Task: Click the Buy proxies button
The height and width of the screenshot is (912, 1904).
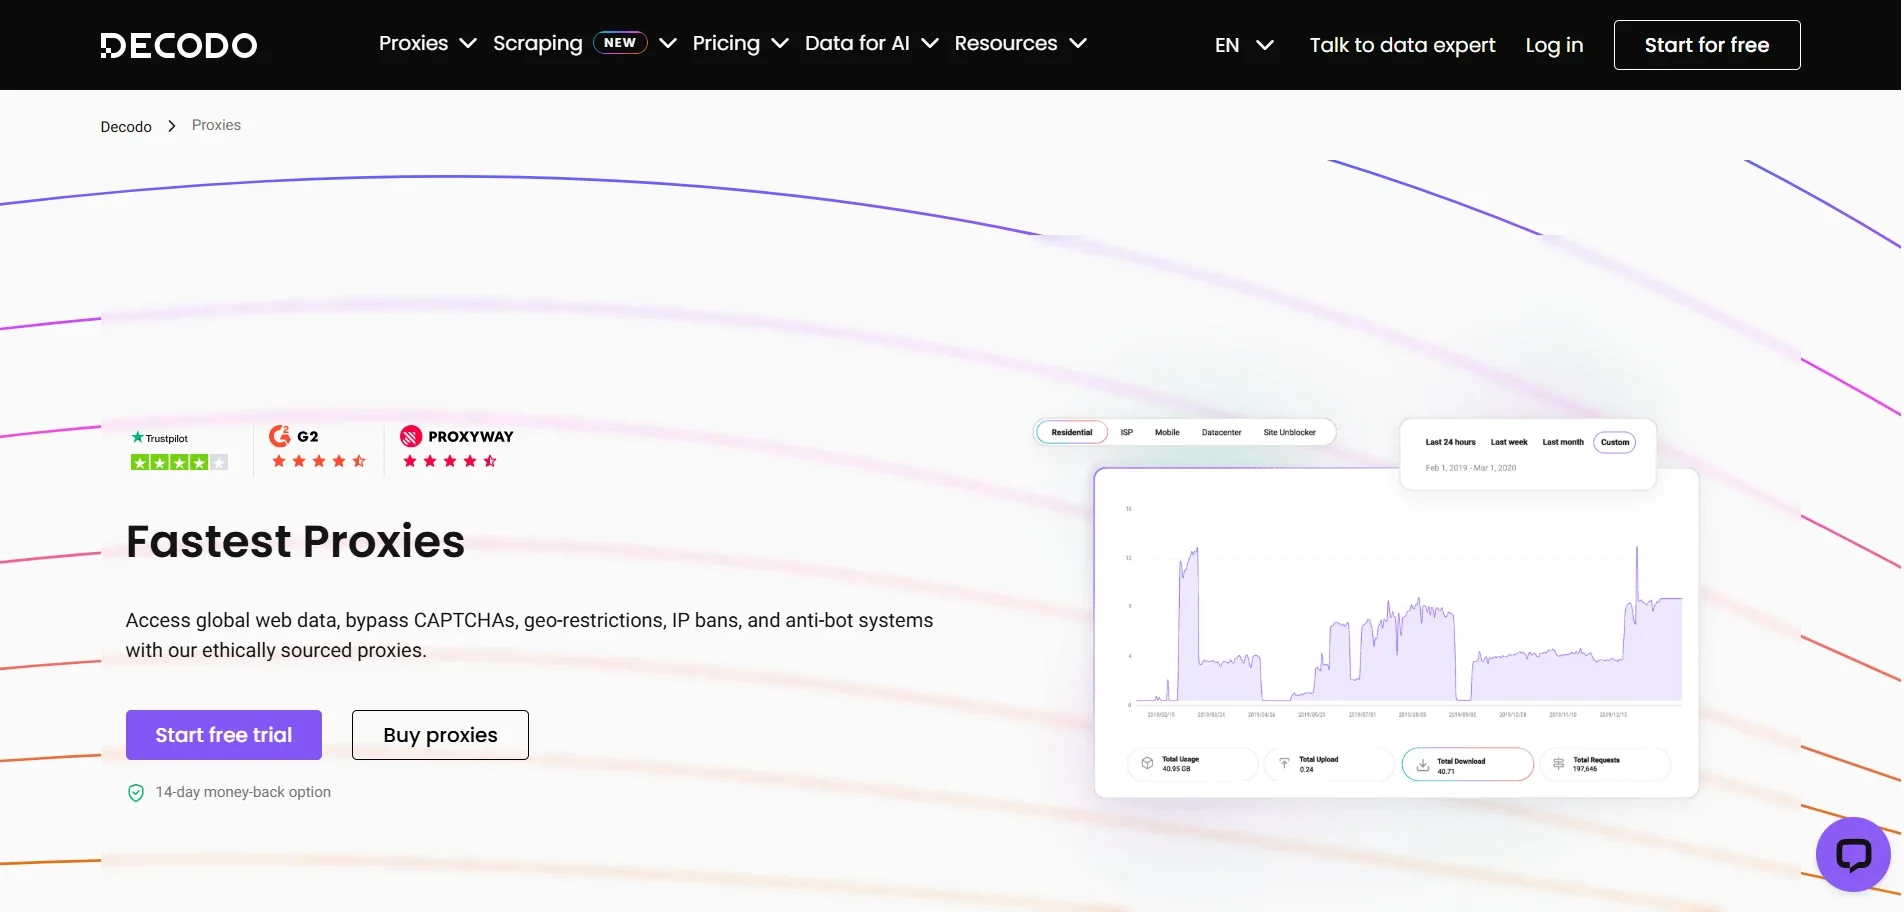Action: tap(440, 735)
